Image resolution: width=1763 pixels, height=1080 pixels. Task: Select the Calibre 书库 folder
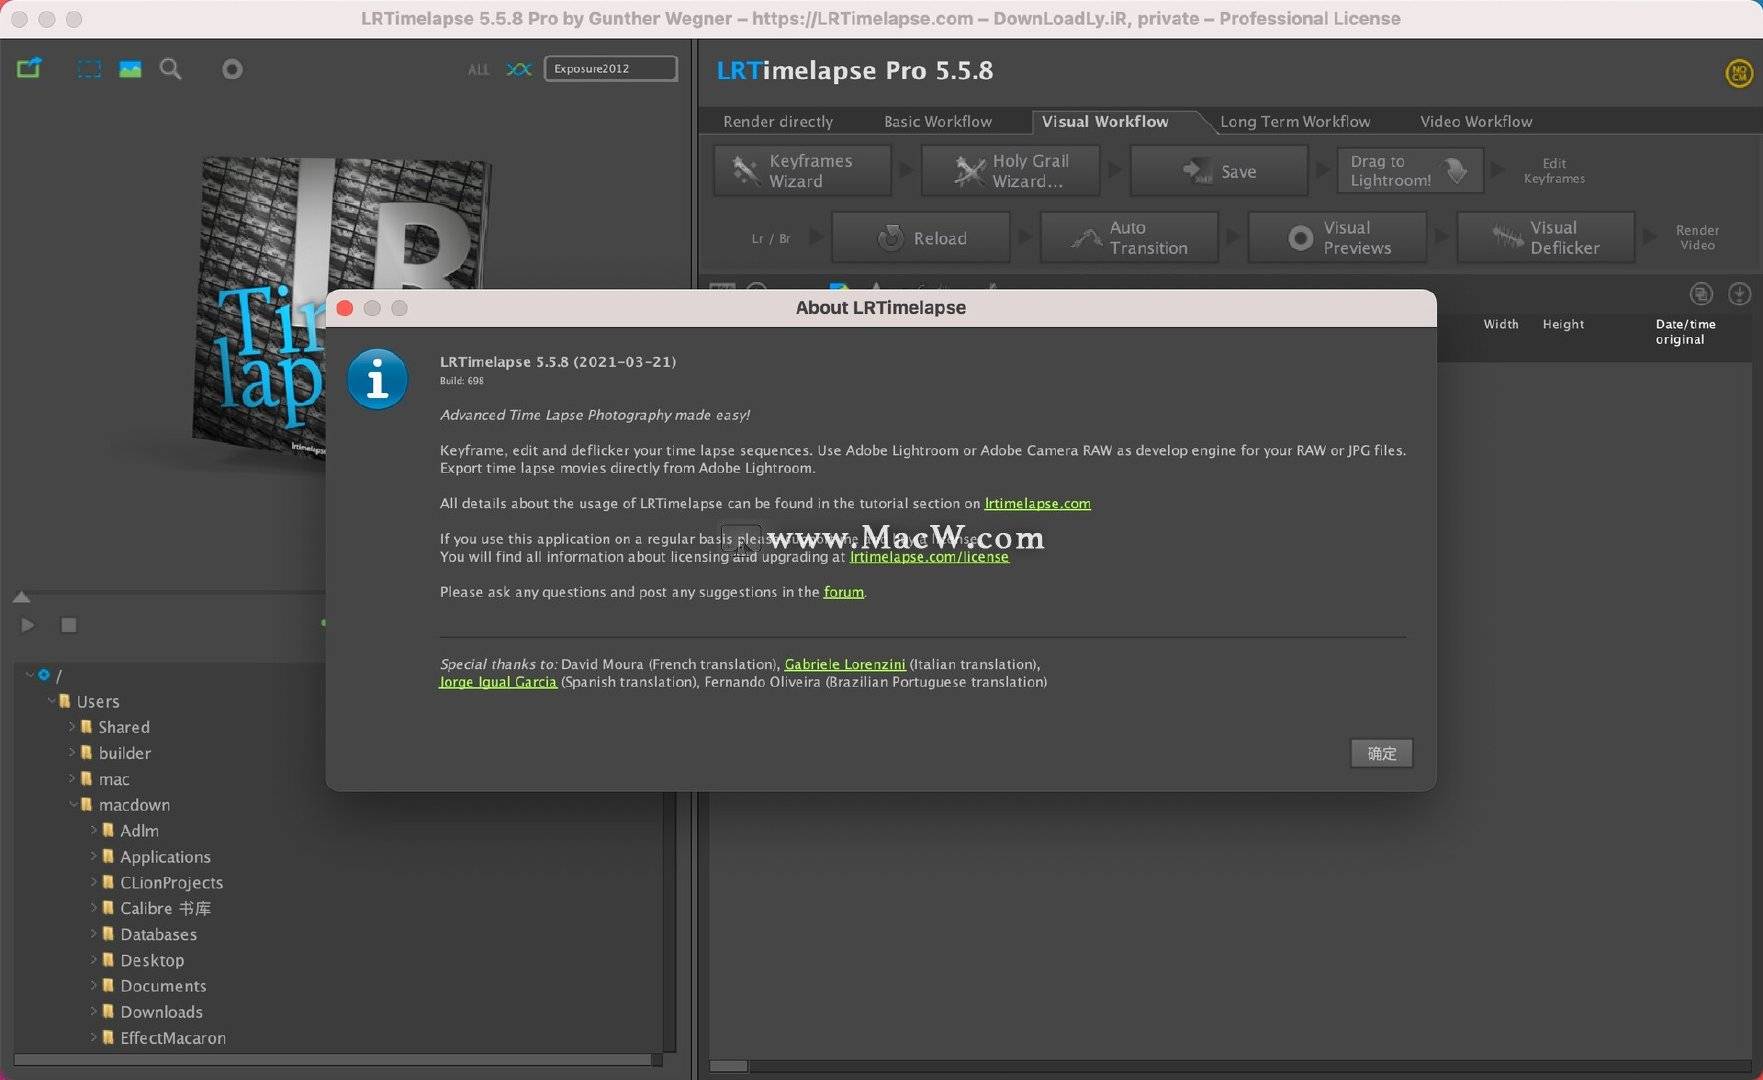coord(165,908)
